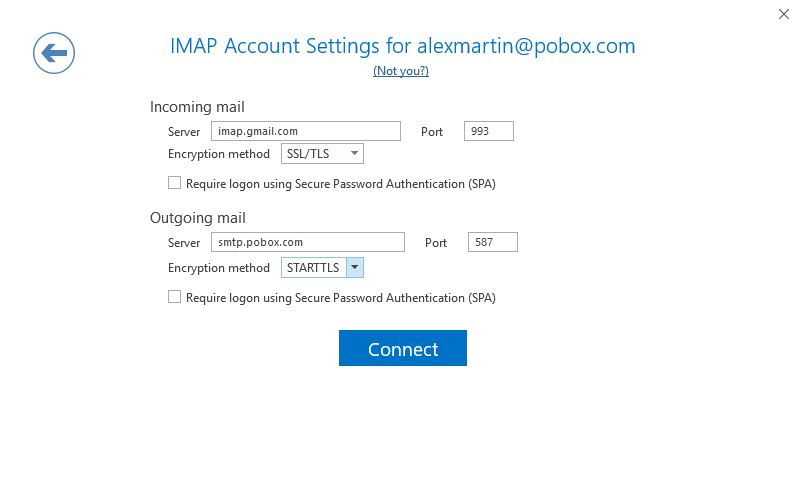Select the 'Incoming mail' heading text
Viewport: 807px width, 477px height.
[x=197, y=107]
